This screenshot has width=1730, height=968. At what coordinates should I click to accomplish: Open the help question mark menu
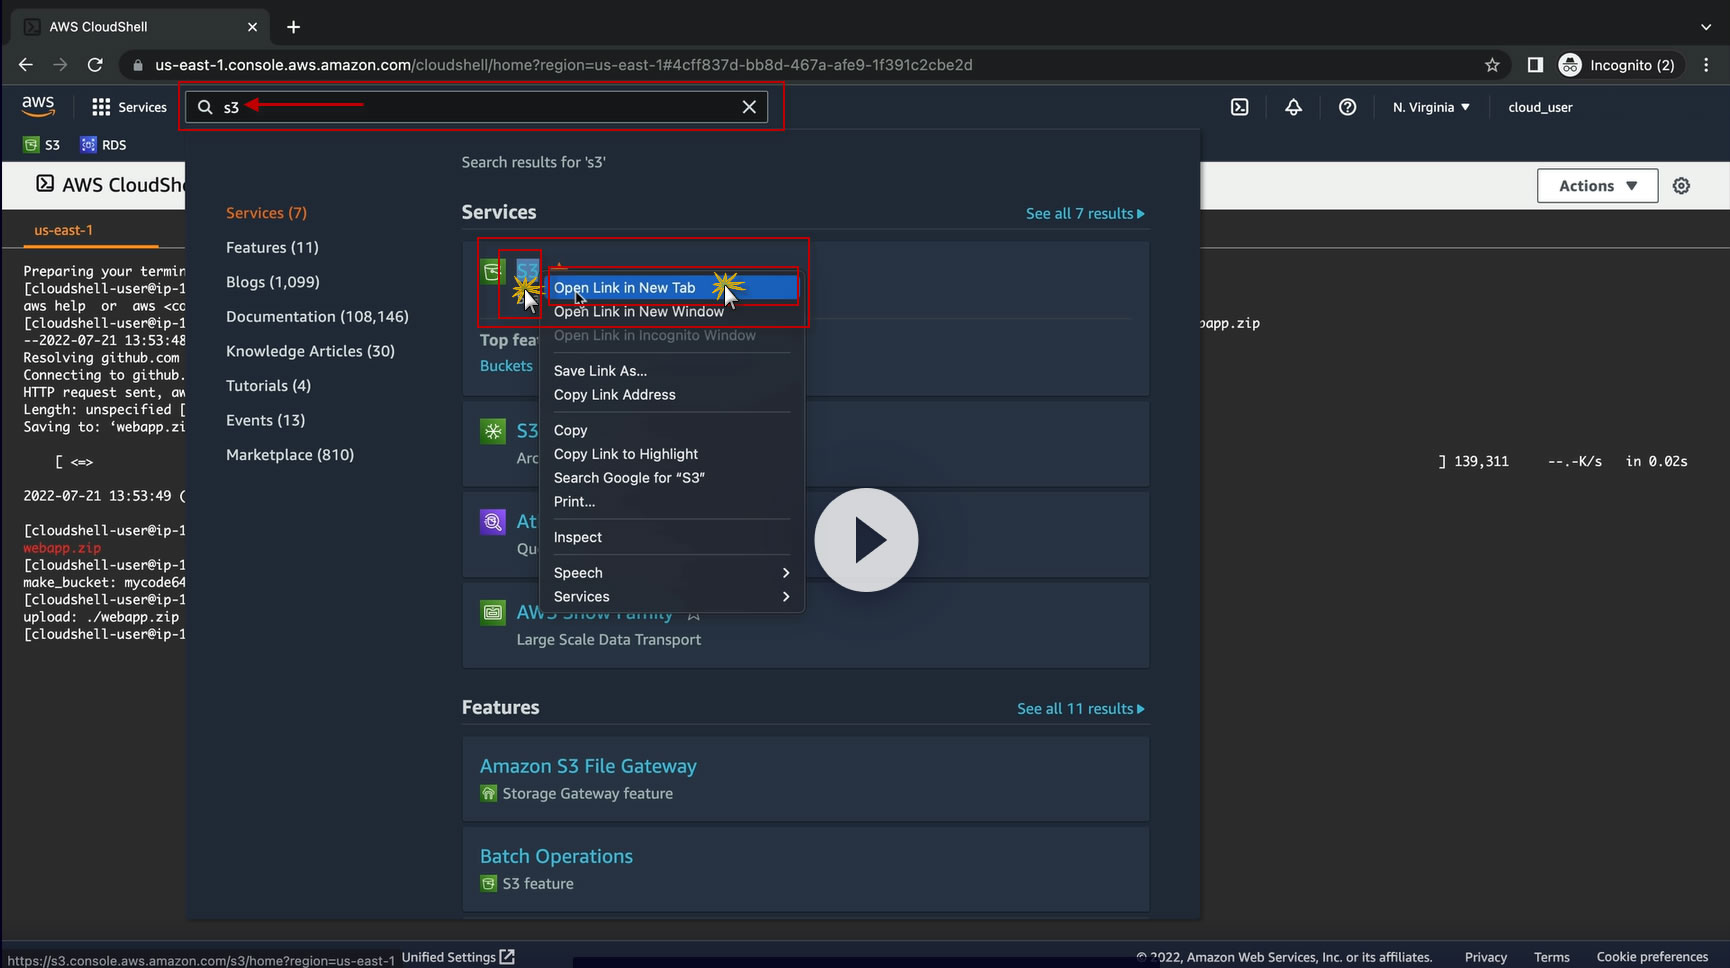pyautogui.click(x=1347, y=107)
